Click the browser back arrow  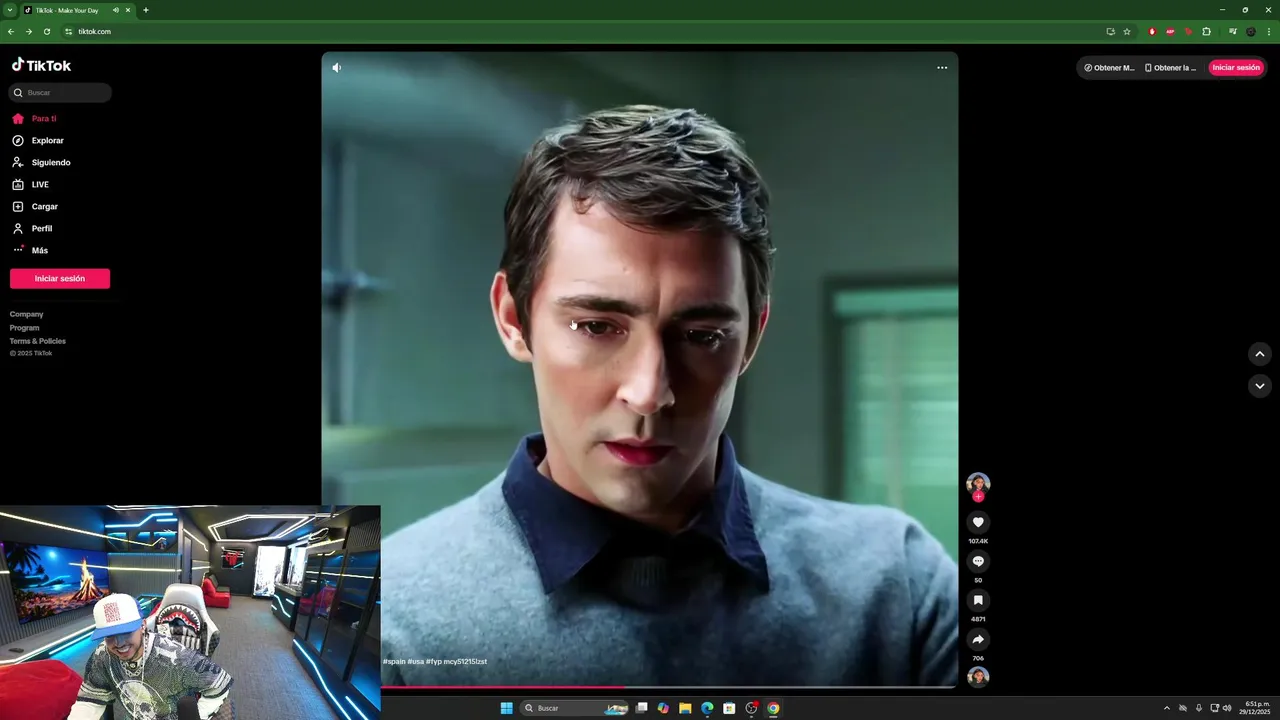11,32
